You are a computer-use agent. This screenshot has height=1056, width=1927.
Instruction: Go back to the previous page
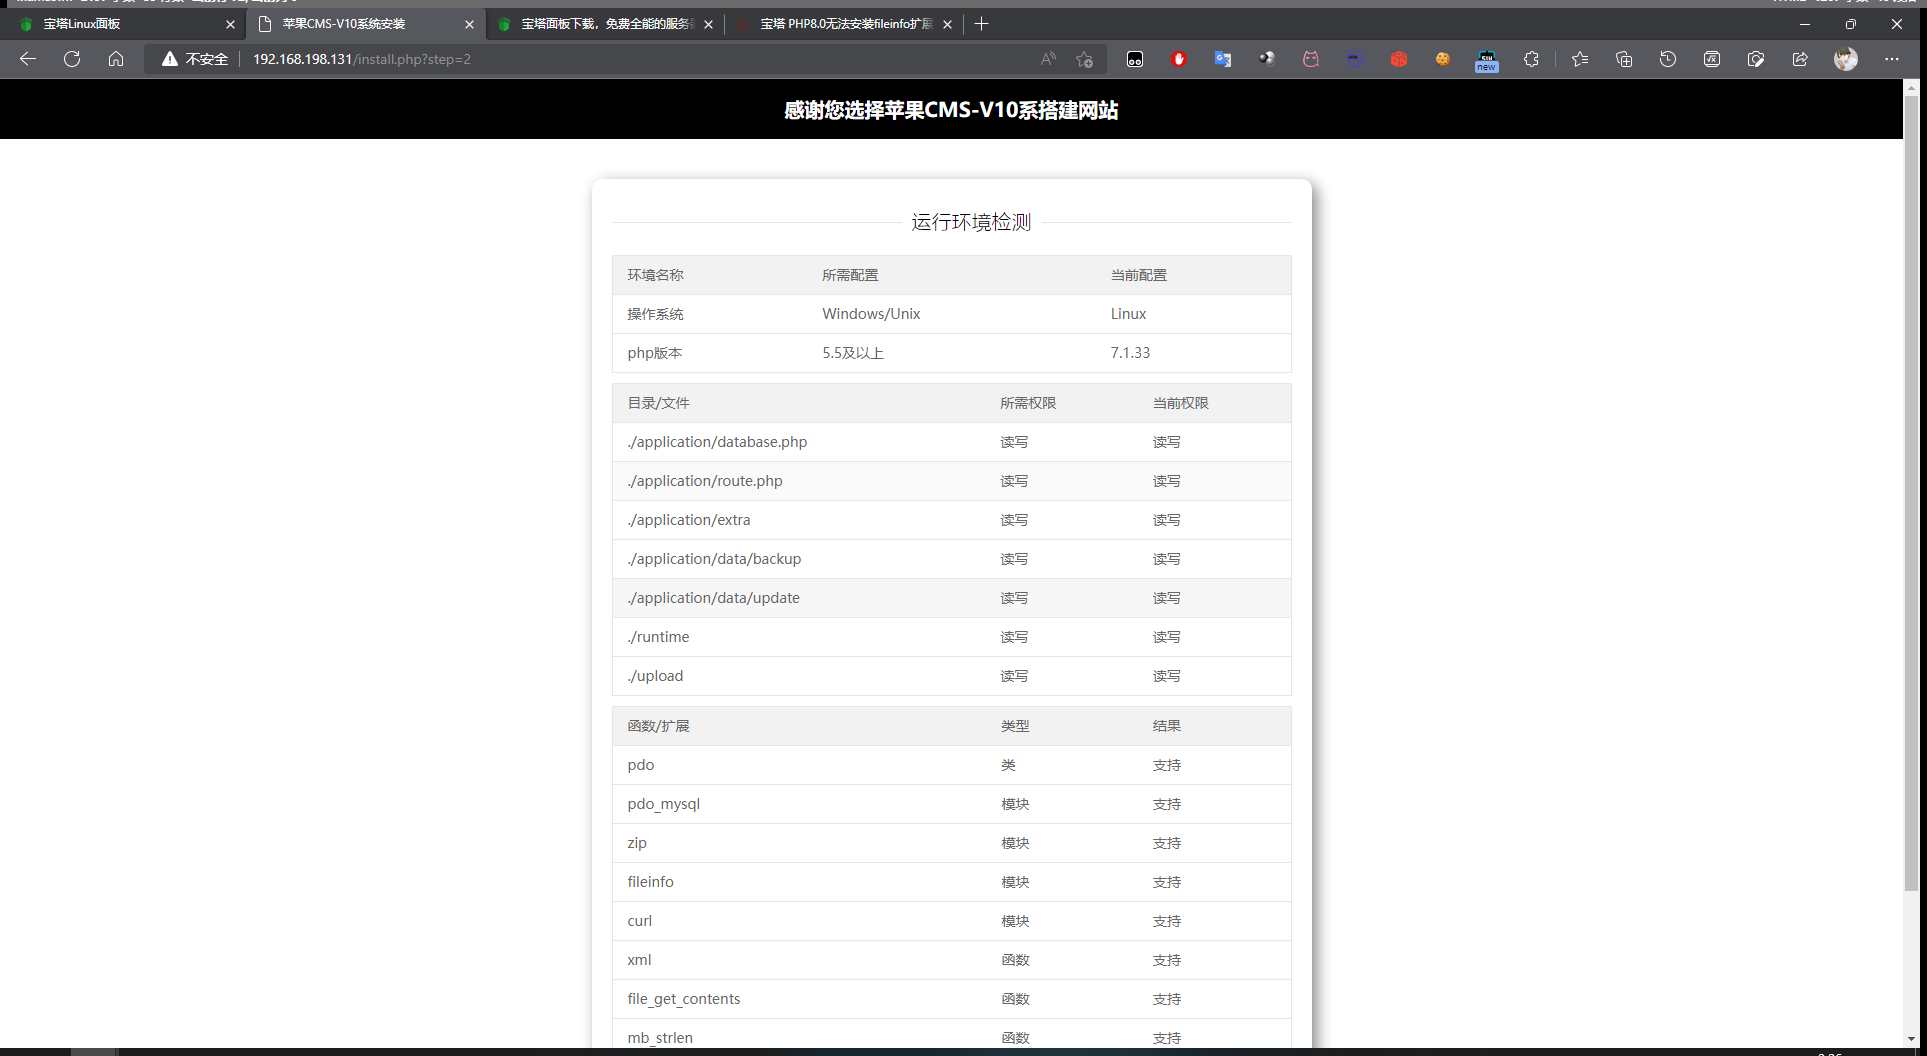pyautogui.click(x=28, y=59)
